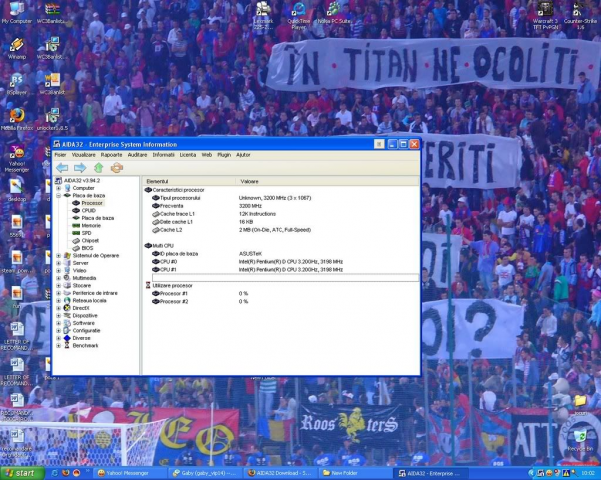Go back with the left arrow toolbar icon

click(x=62, y=168)
